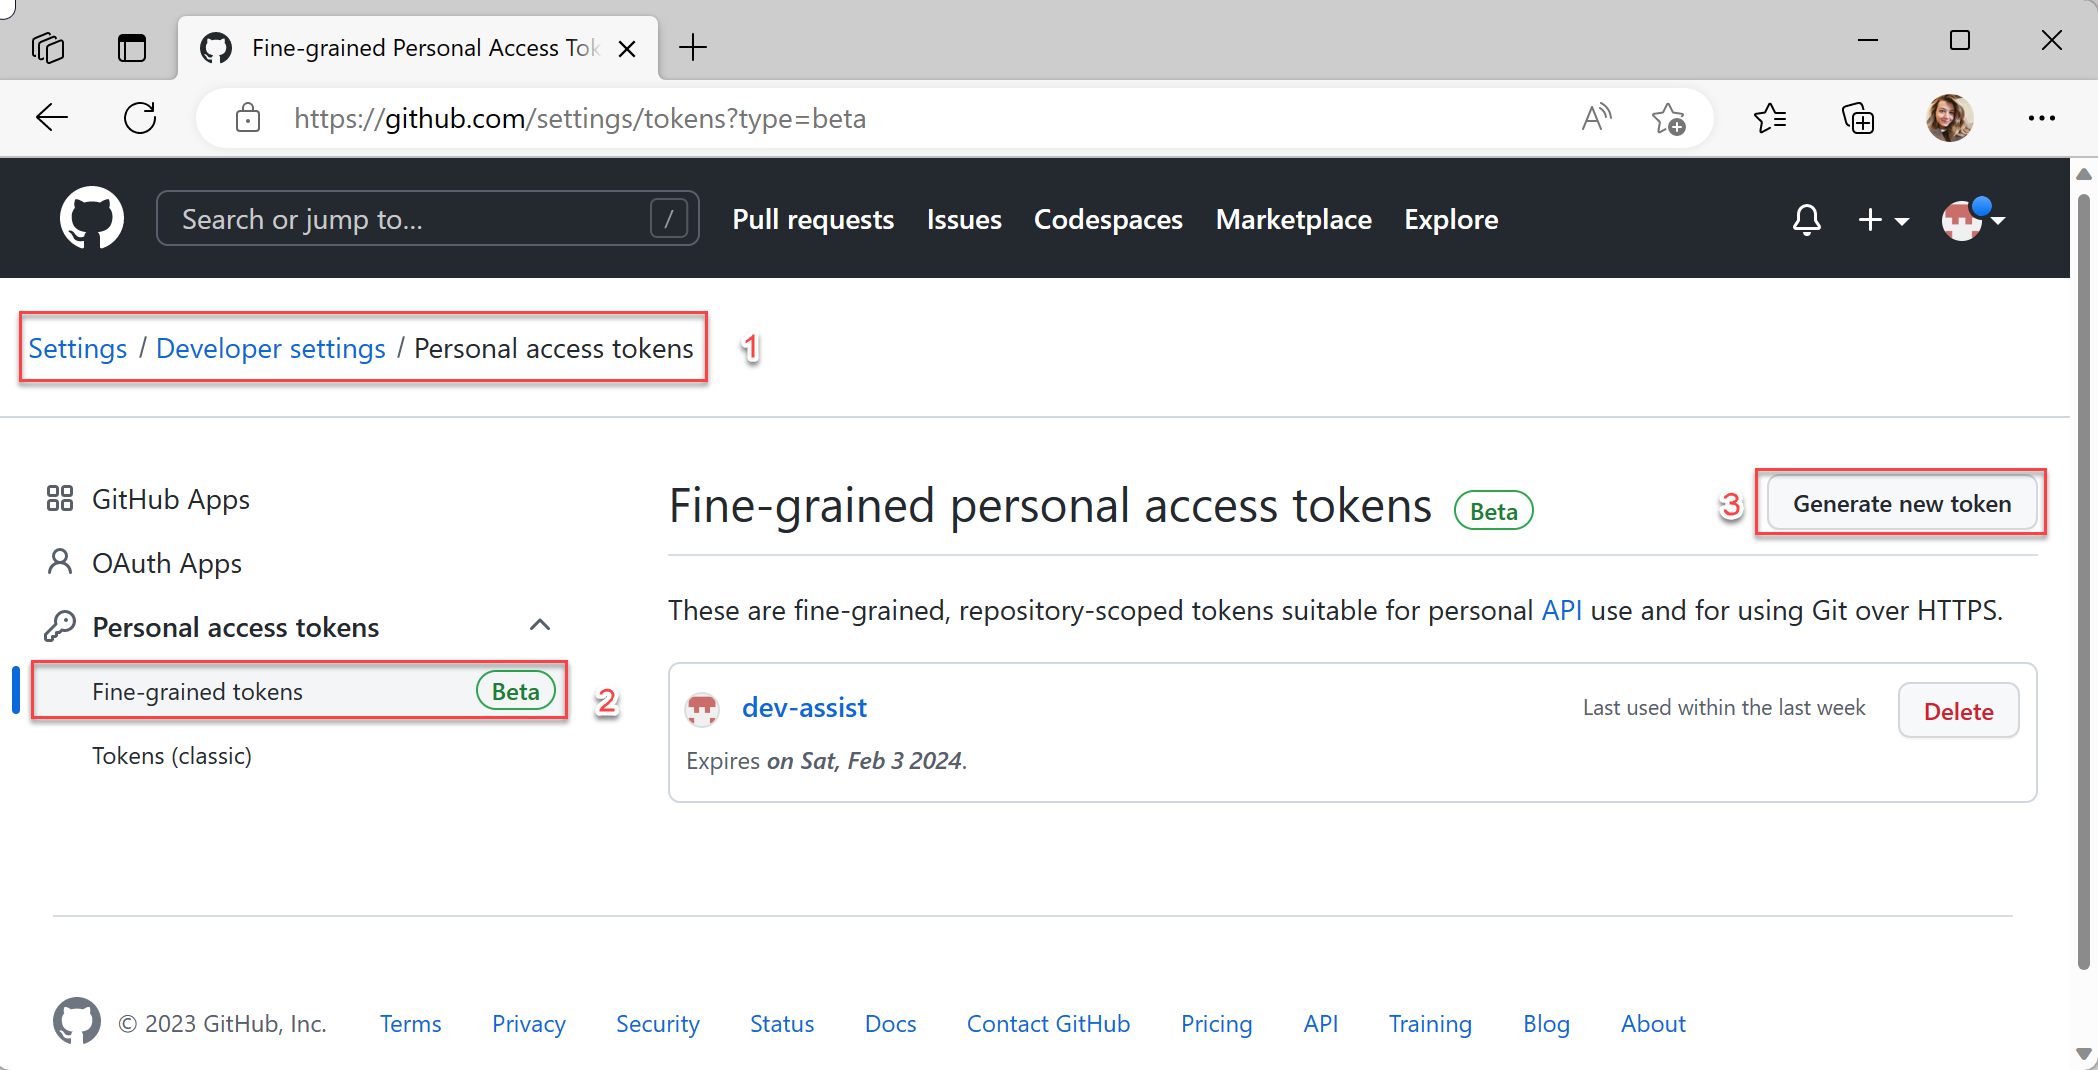Open About footer link
The image size is (2098, 1070).
(1653, 1024)
